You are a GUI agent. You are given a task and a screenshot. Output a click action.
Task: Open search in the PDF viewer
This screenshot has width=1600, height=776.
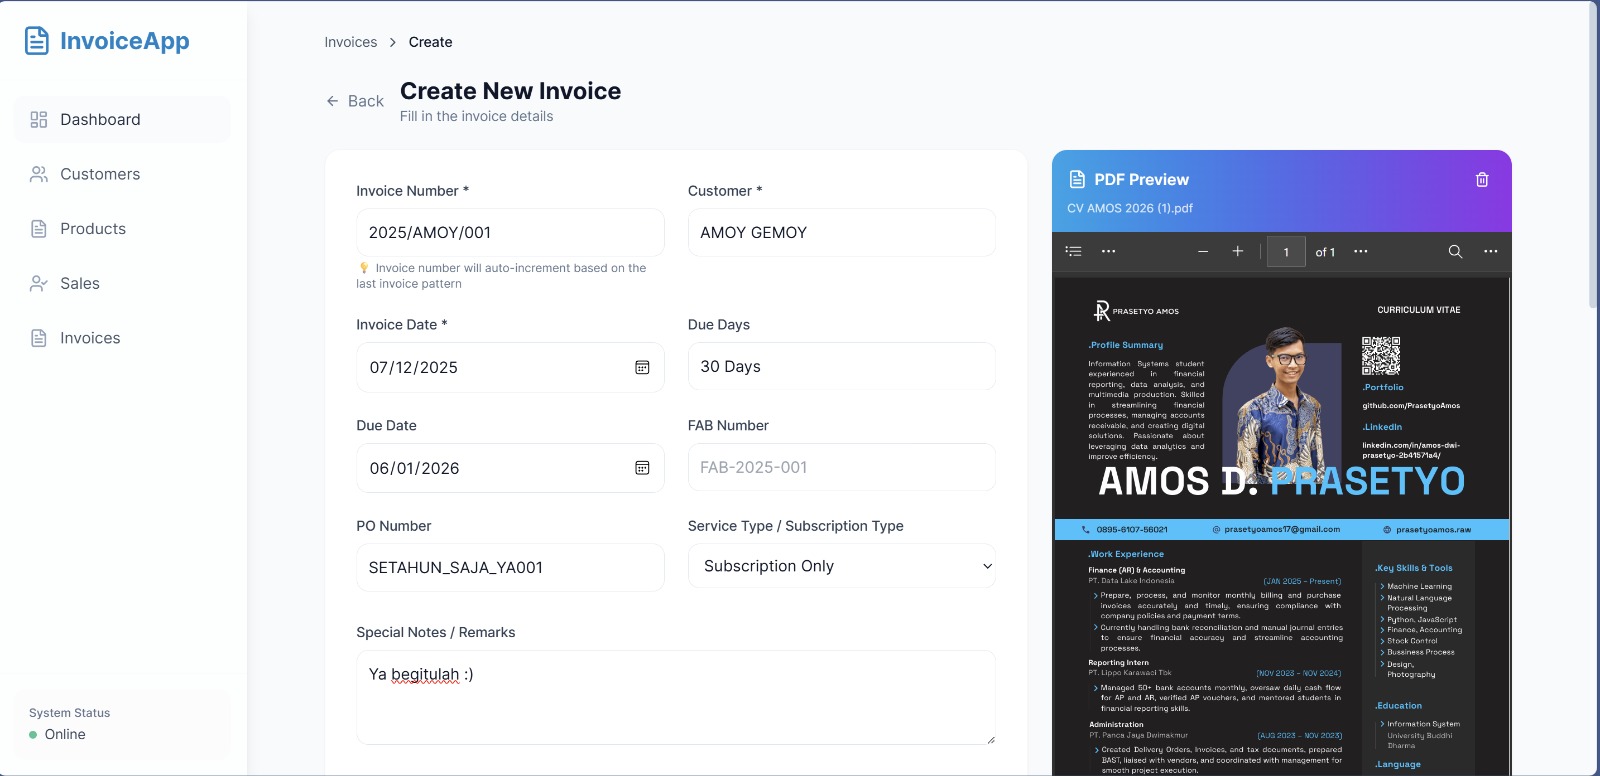(x=1455, y=252)
